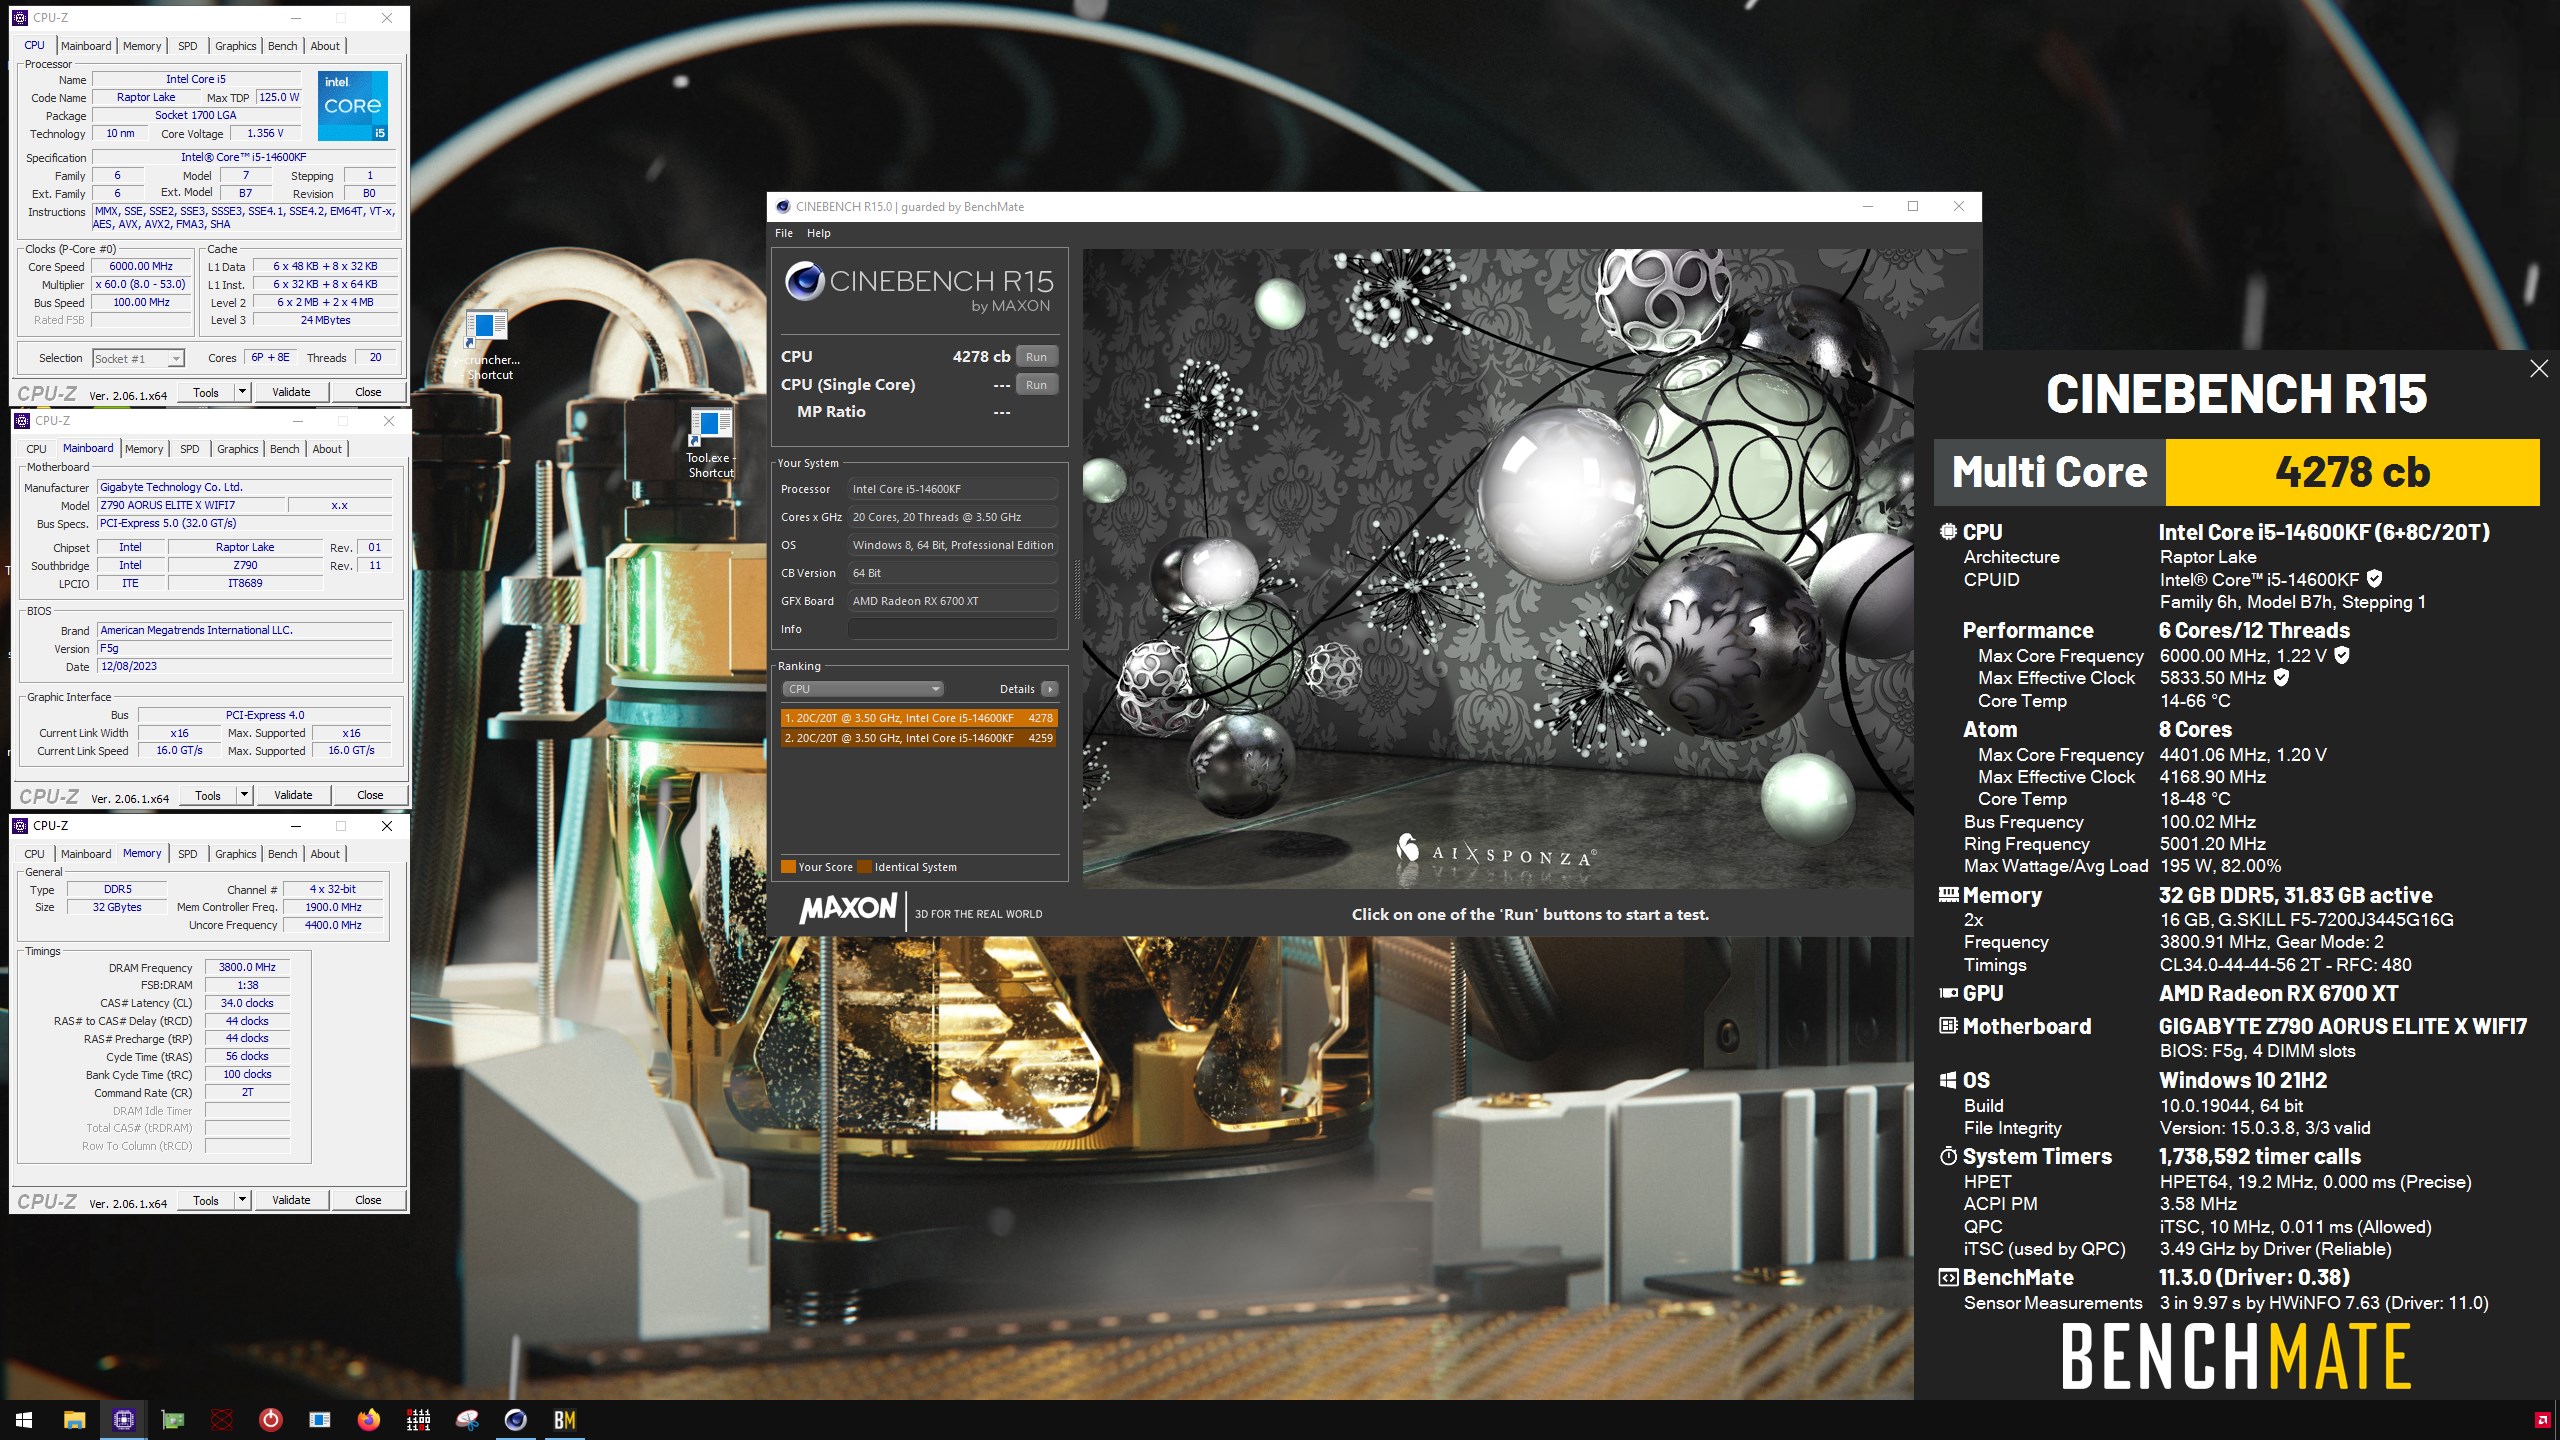Open the Cinebench File menu
This screenshot has width=2560, height=1440.
click(784, 233)
